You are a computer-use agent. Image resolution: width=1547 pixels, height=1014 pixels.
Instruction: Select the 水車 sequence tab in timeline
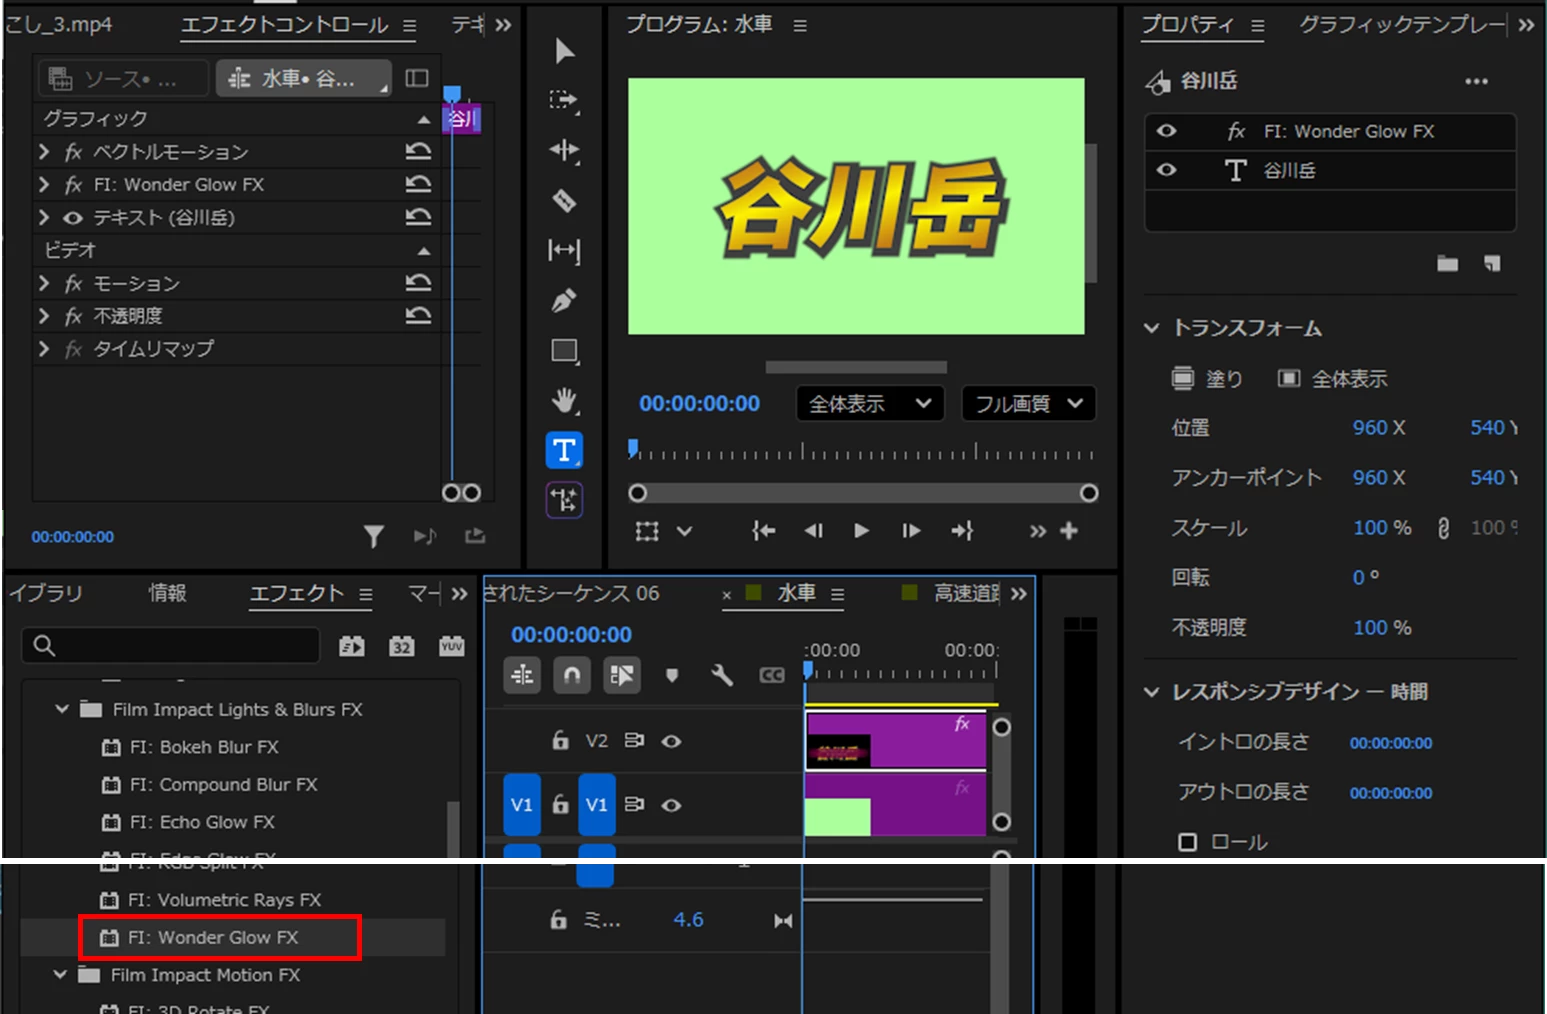797,593
